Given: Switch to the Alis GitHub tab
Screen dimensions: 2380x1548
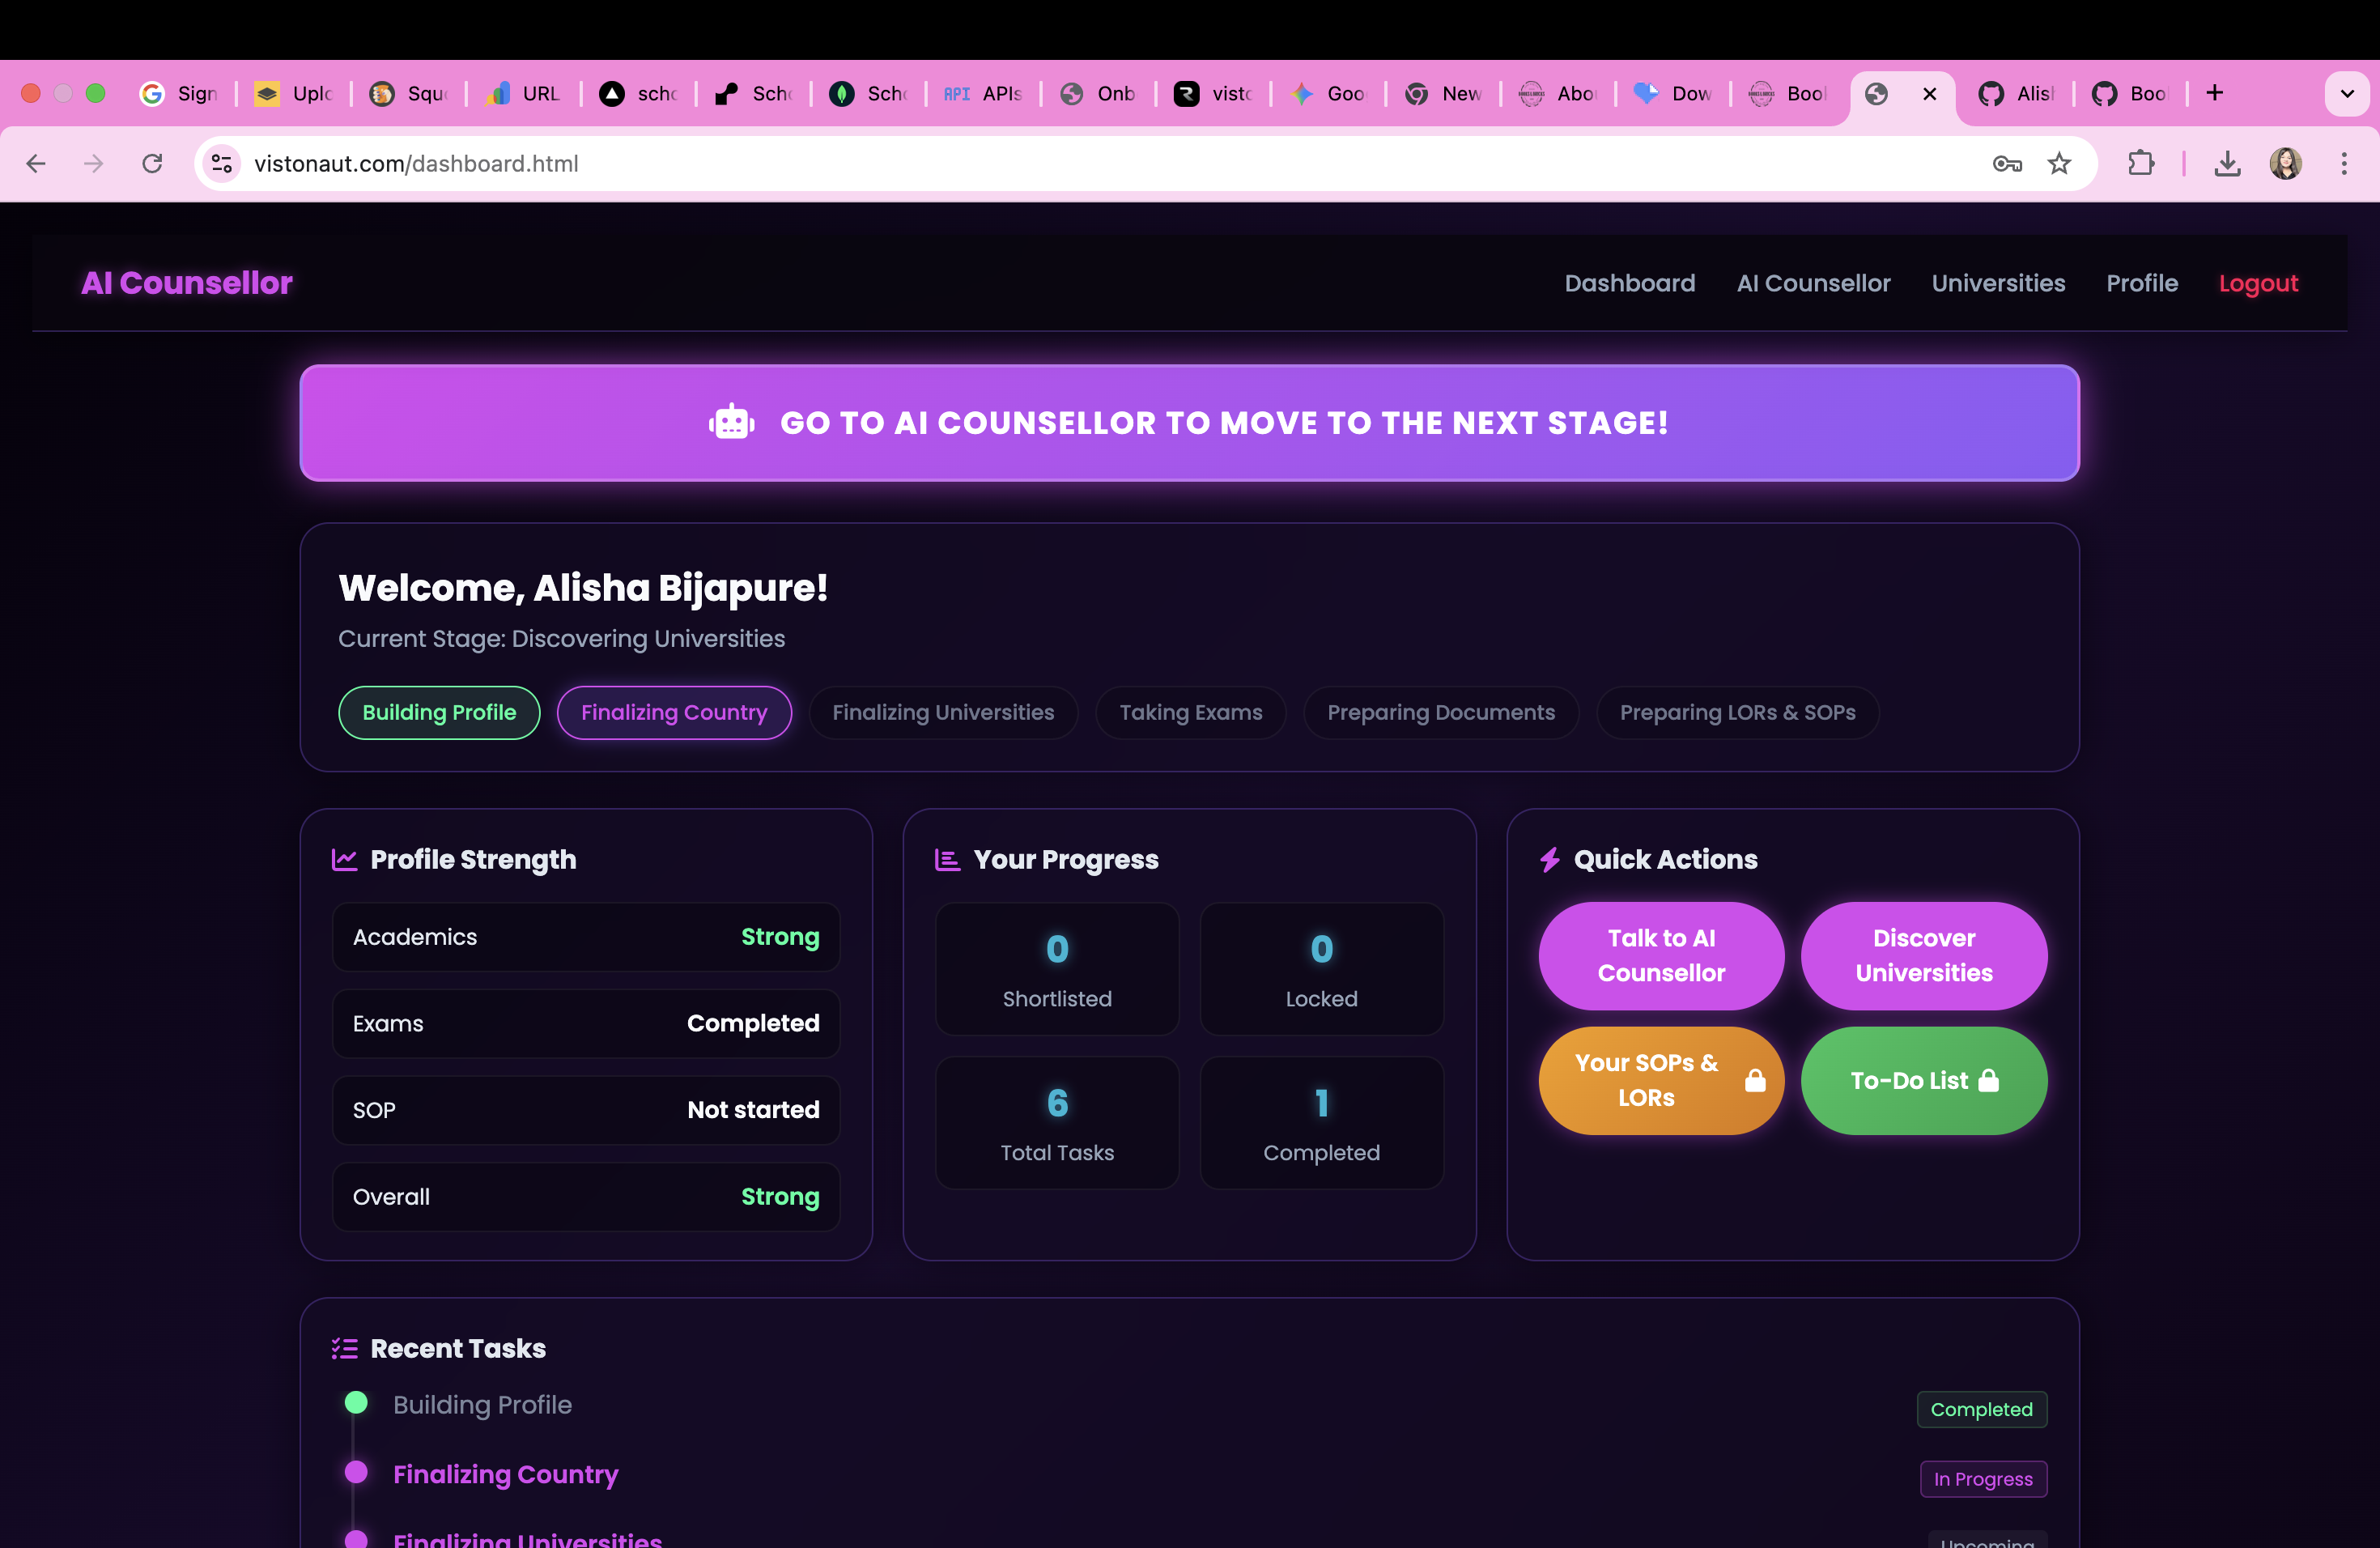Looking at the screenshot, I should tap(2017, 93).
